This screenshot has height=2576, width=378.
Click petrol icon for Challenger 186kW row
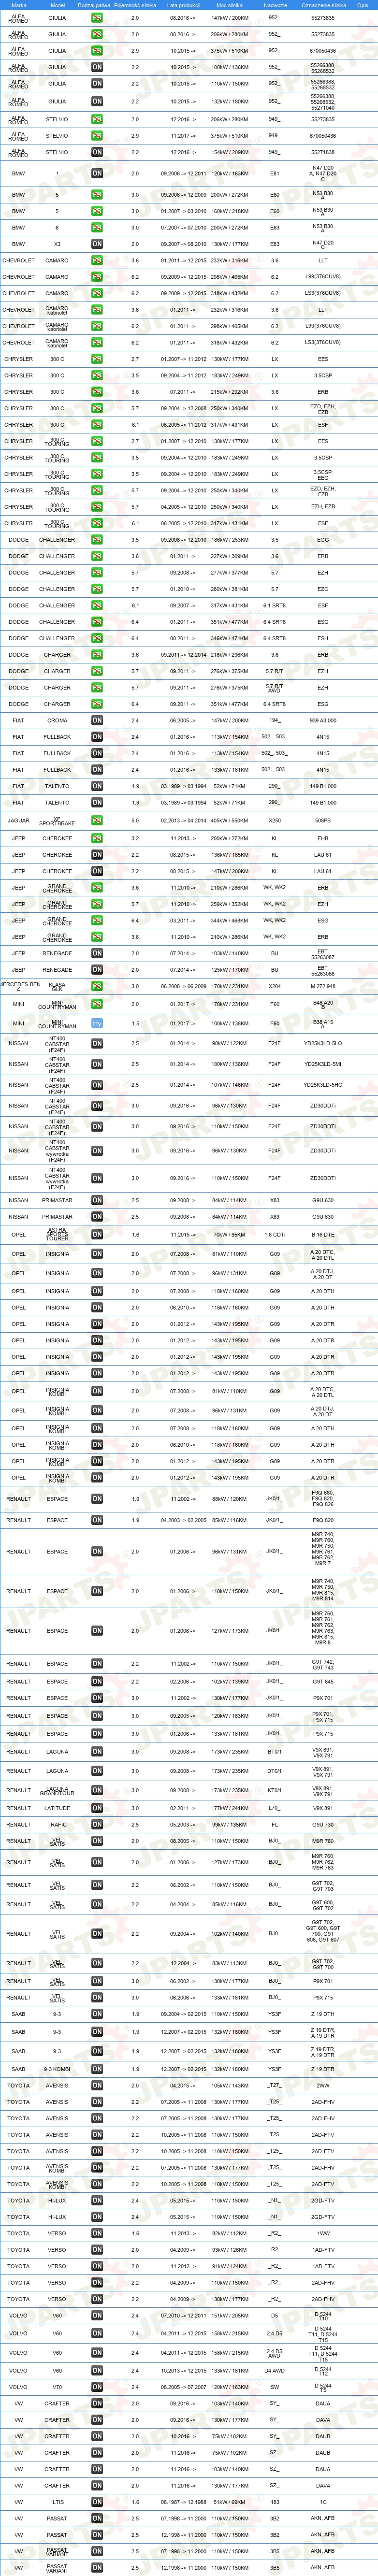(97, 540)
